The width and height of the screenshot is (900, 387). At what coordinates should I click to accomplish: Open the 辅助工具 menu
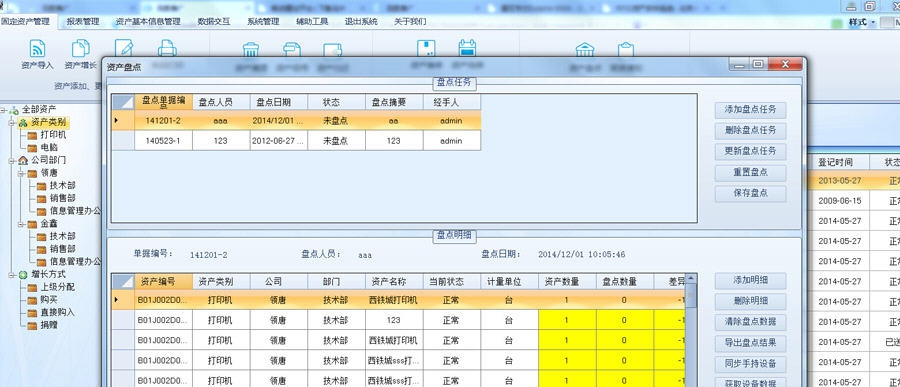(x=312, y=22)
